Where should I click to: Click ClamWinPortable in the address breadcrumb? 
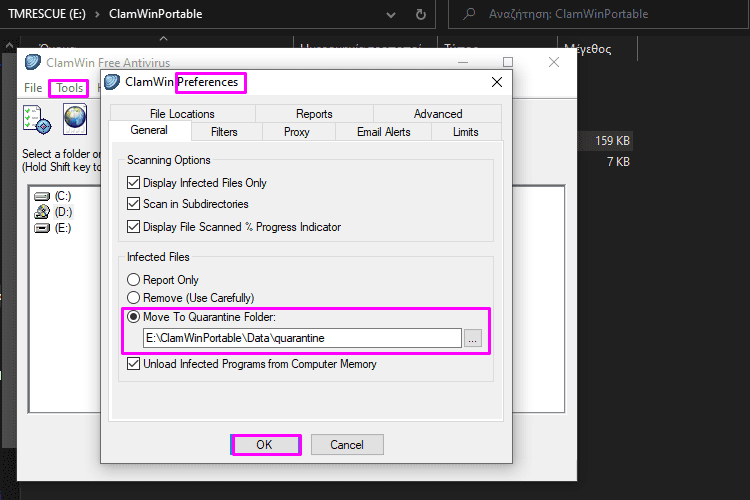(x=155, y=14)
